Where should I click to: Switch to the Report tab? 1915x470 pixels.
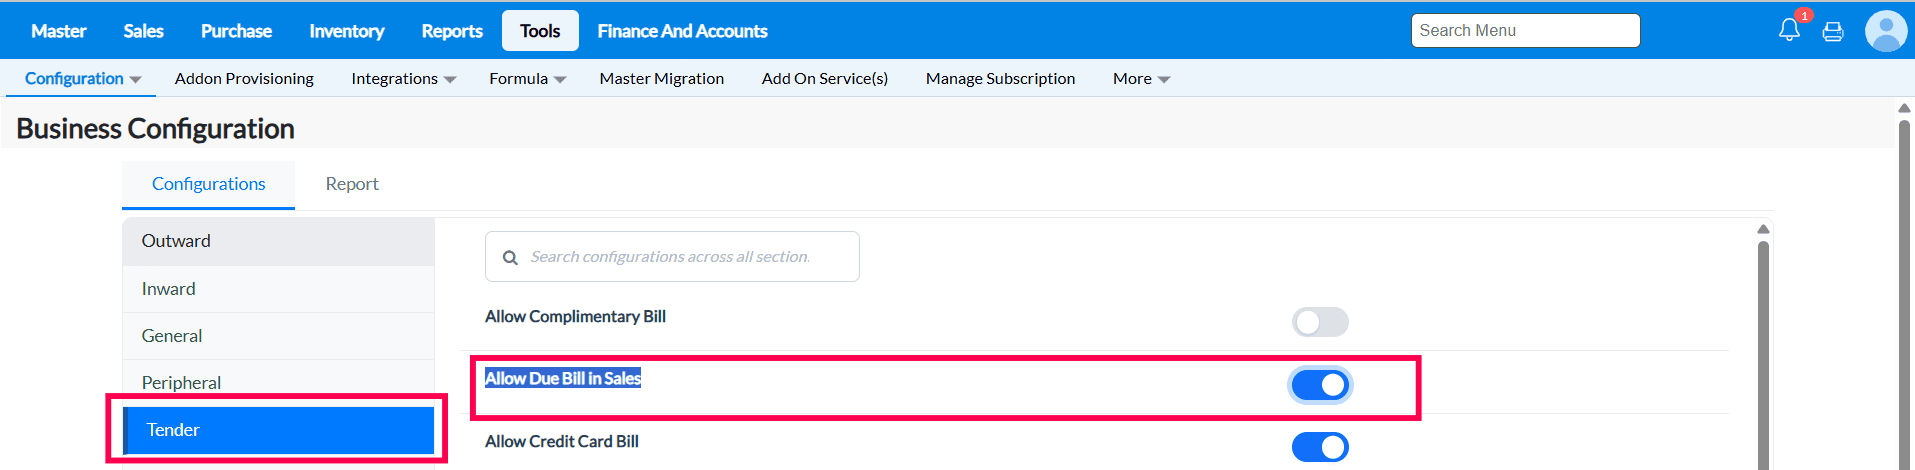tap(352, 184)
